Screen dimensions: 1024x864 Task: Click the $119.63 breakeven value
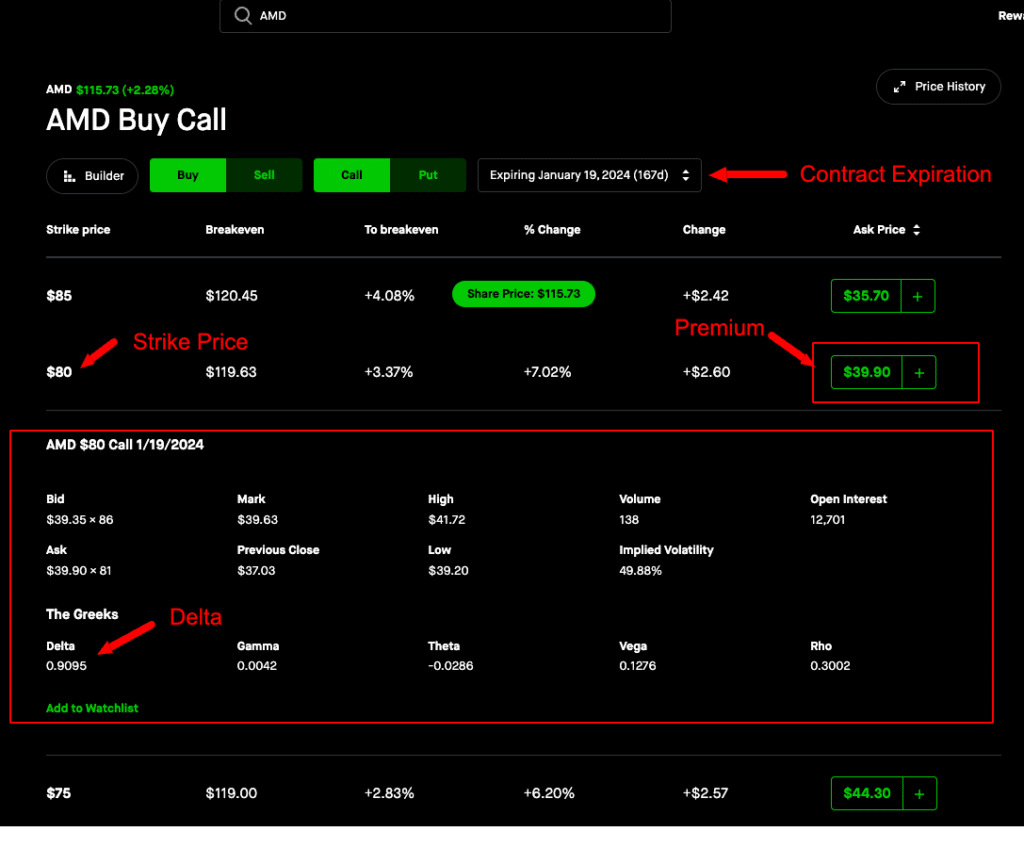231,372
